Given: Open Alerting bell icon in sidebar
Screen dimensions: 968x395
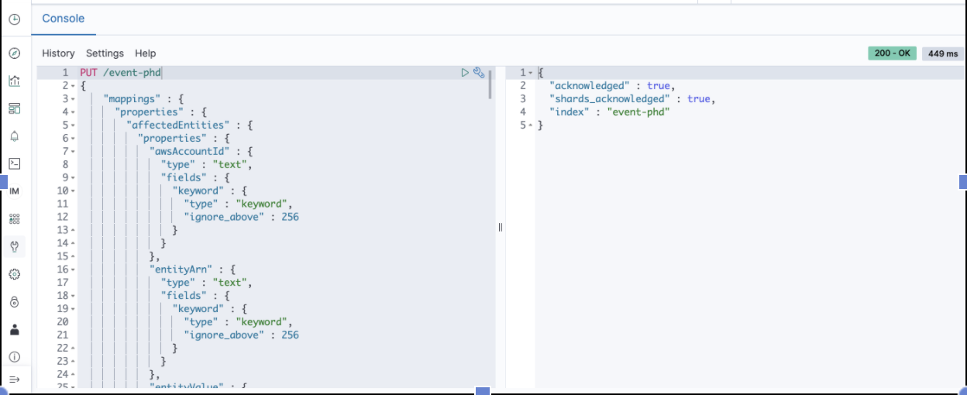Looking at the screenshot, I should [x=14, y=136].
